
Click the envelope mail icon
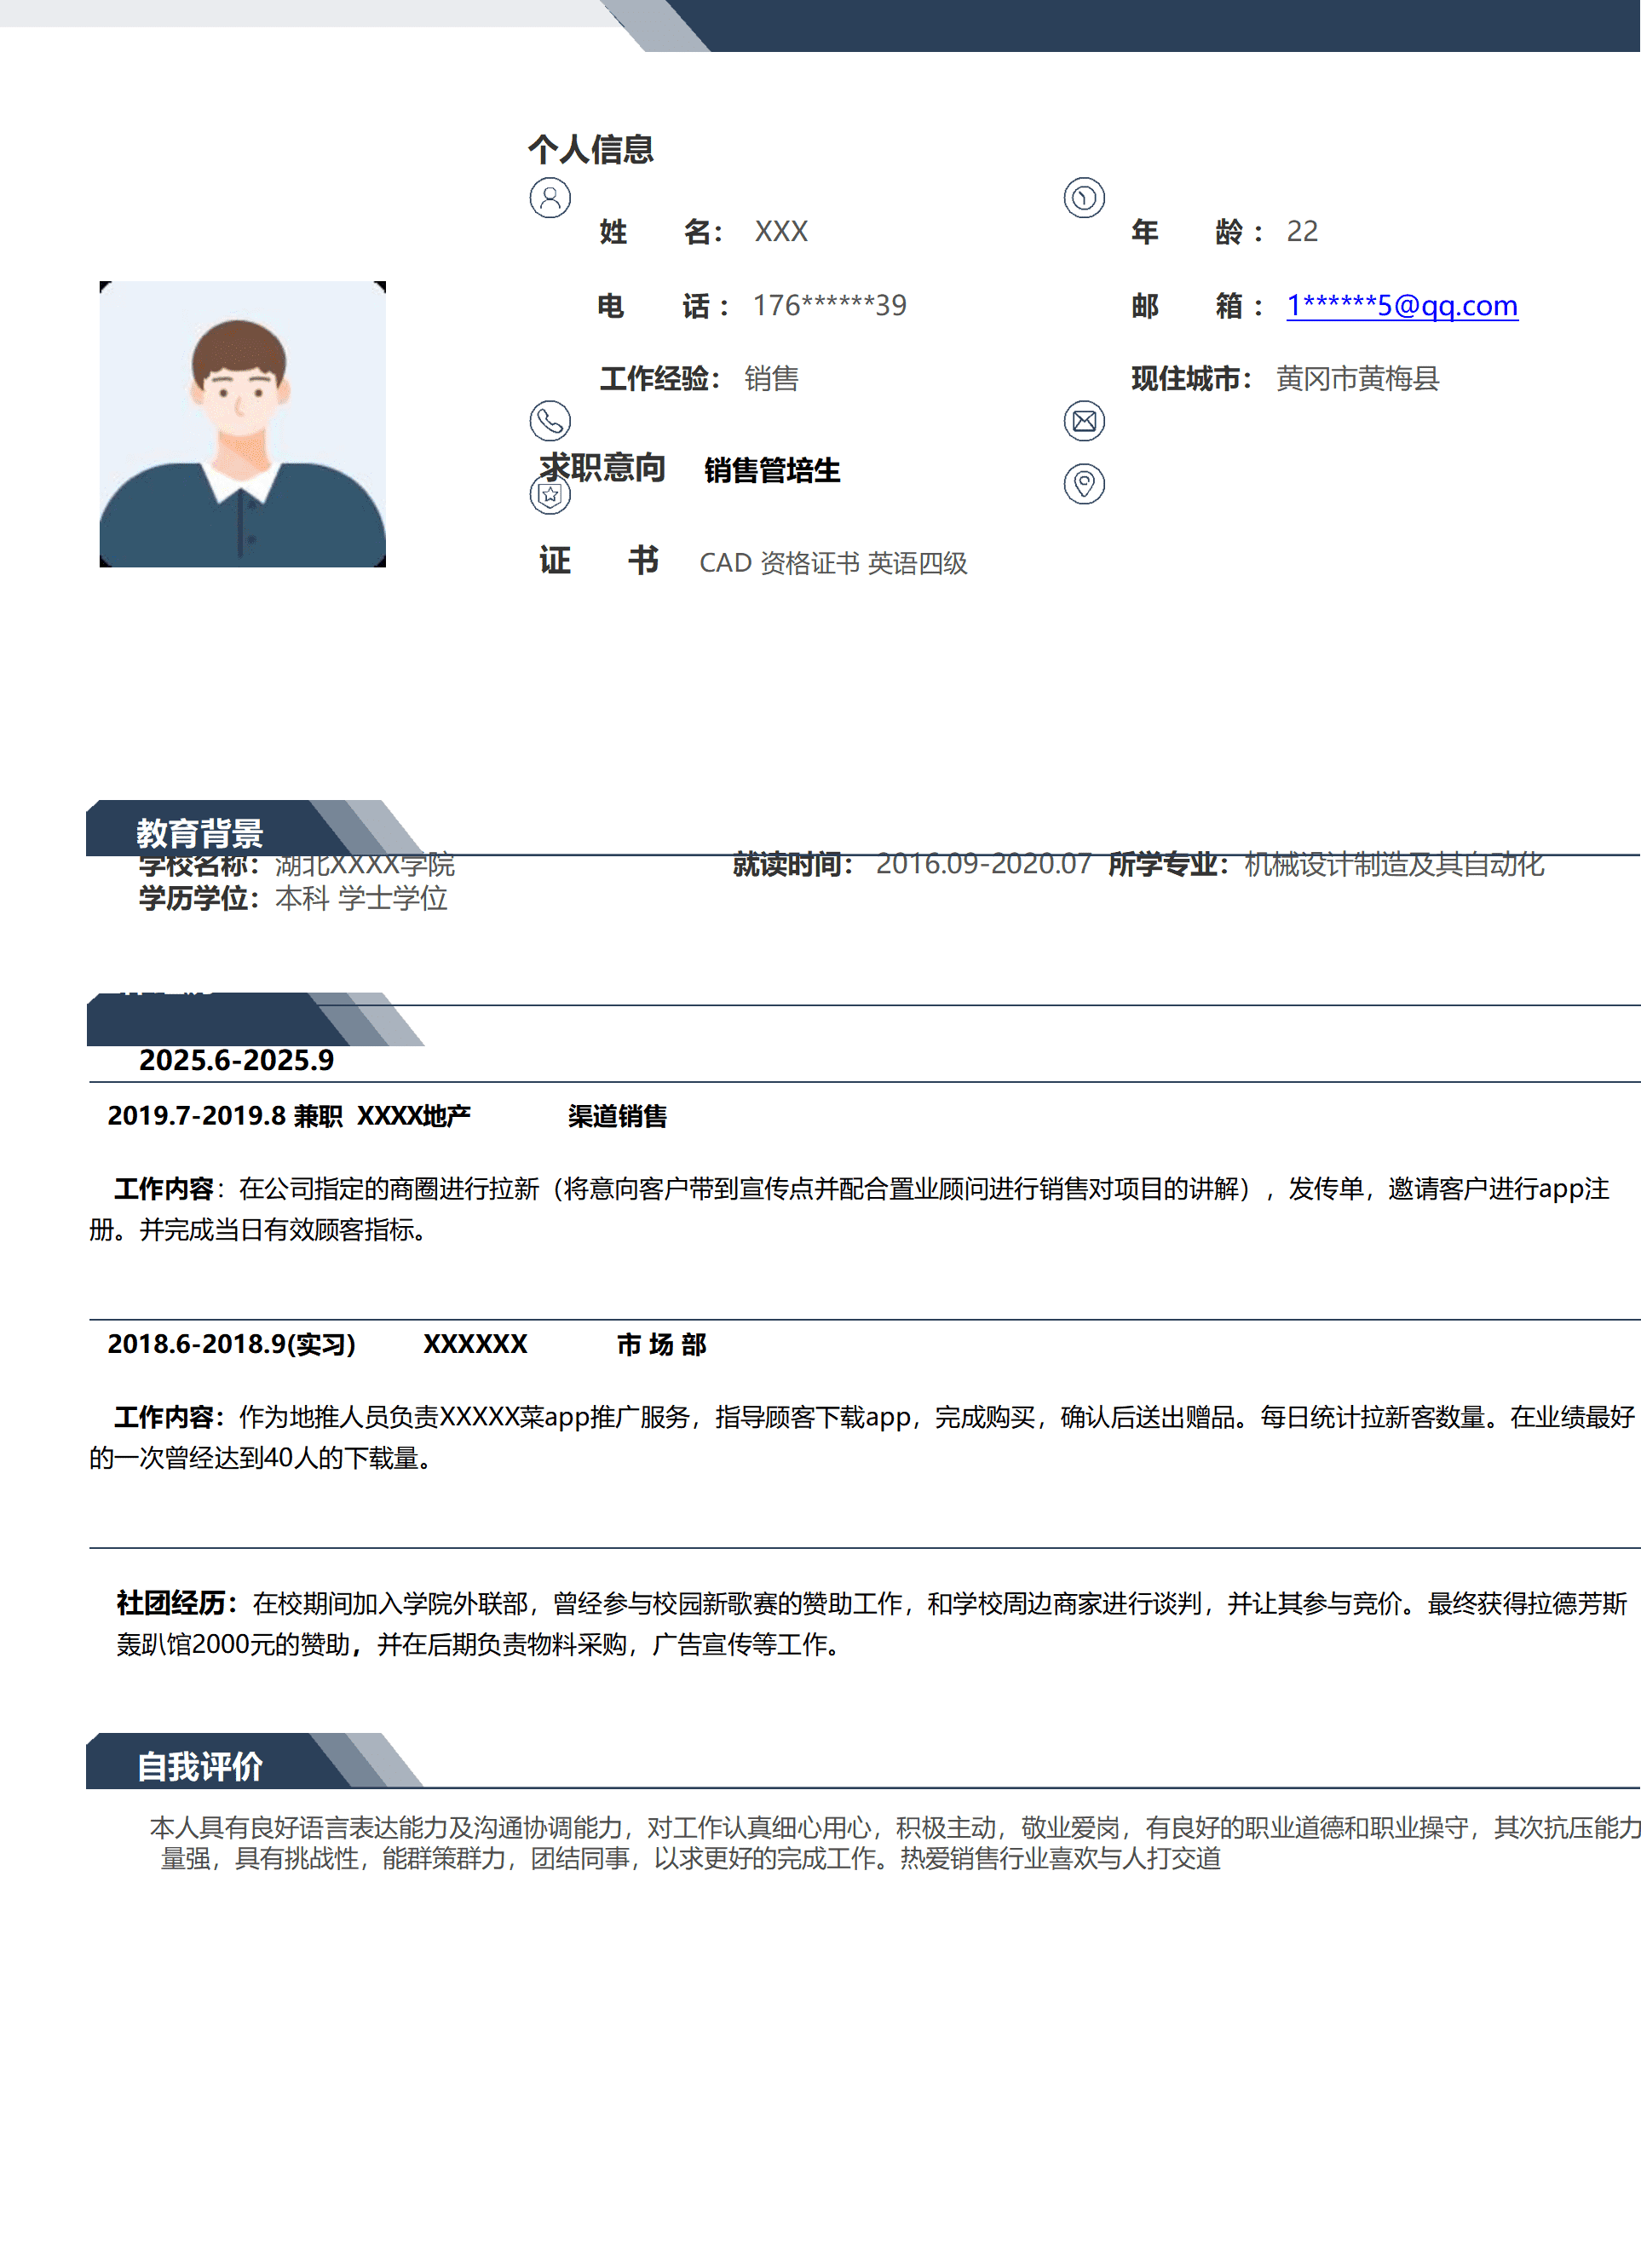[x=1084, y=421]
